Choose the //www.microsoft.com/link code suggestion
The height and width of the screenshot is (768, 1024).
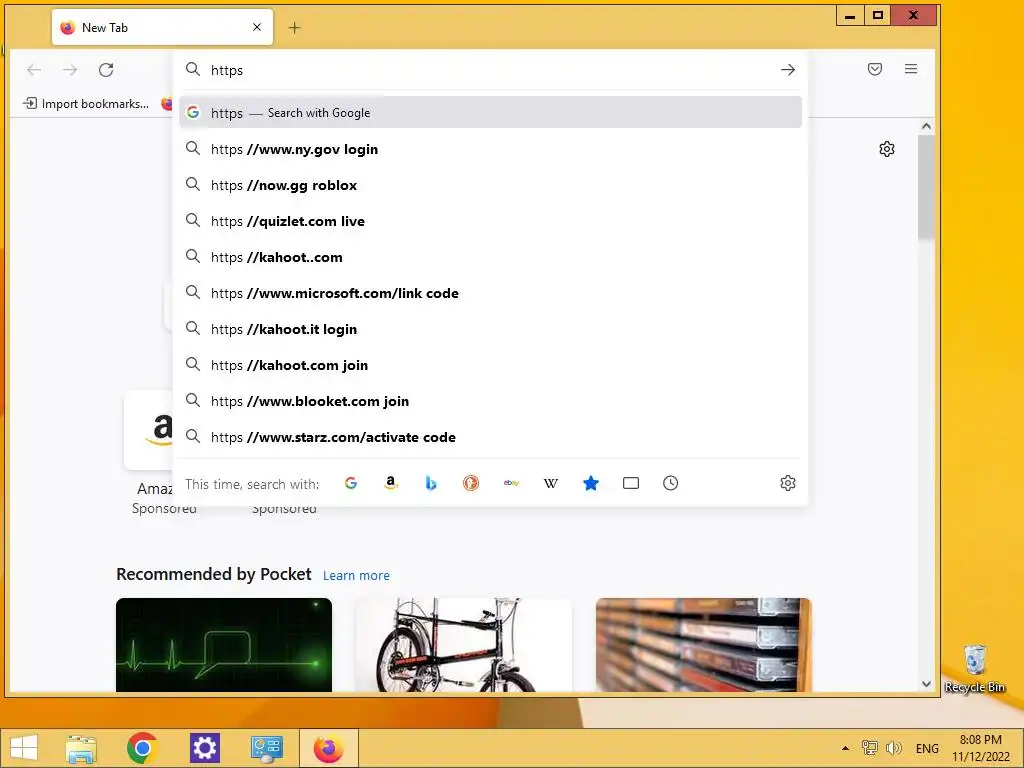click(x=490, y=293)
